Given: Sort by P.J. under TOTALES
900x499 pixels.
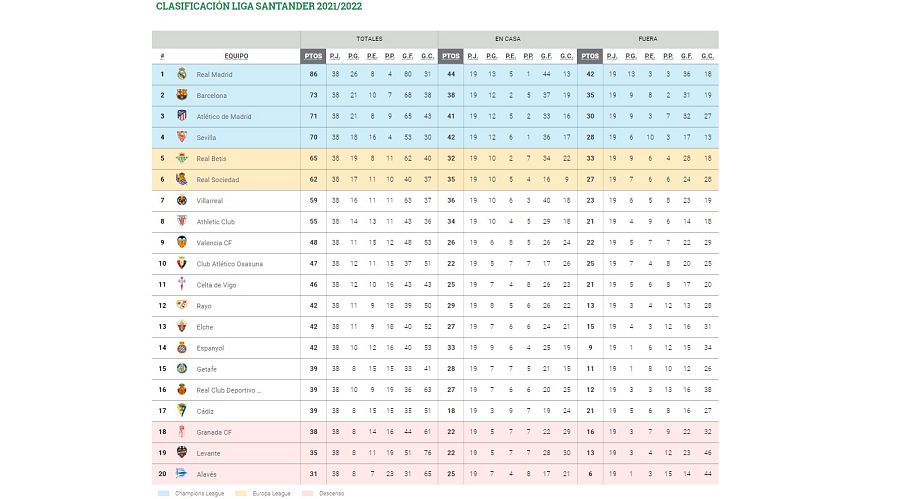Looking at the screenshot, I should click(x=335, y=56).
